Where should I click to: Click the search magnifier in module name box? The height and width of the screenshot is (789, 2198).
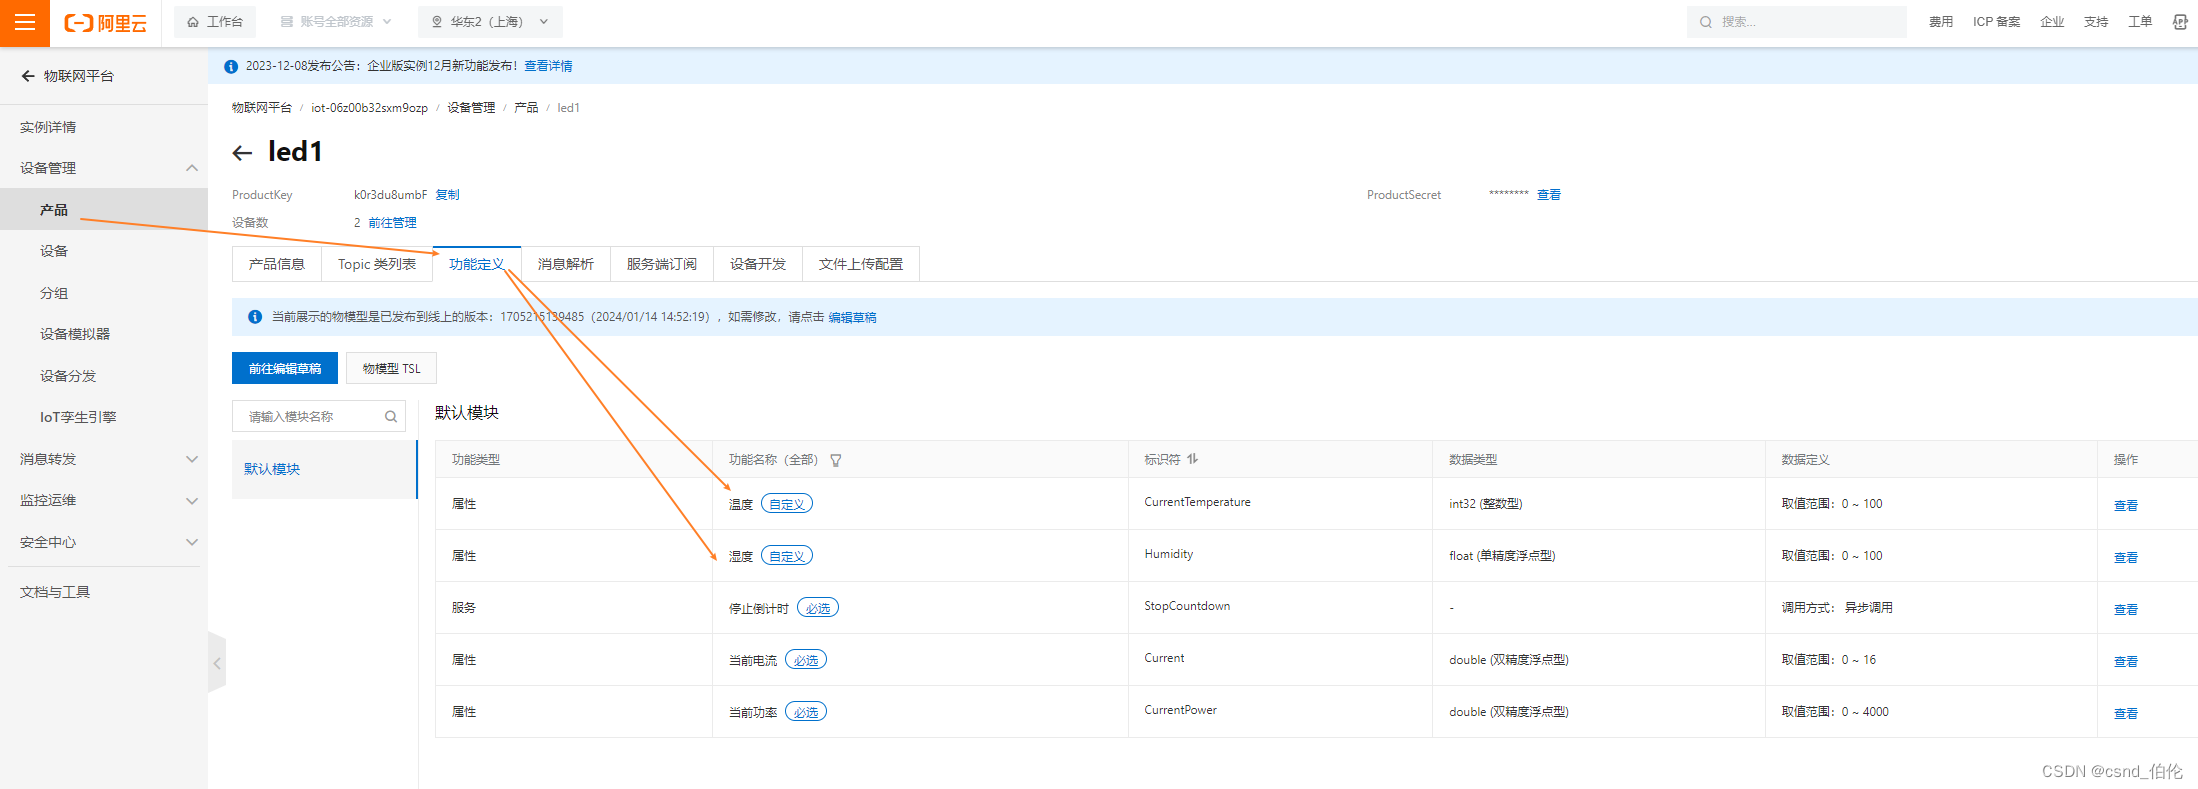(x=391, y=417)
